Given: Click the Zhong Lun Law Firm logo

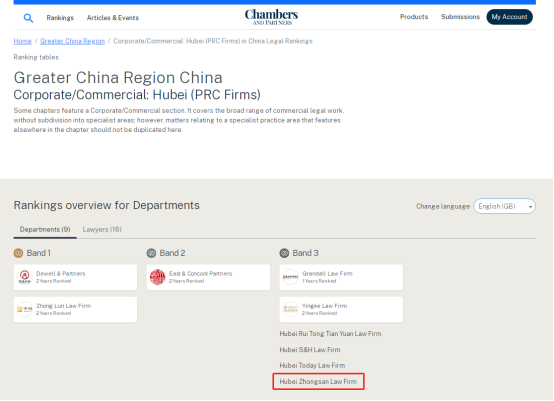Looking at the screenshot, I should click(x=25, y=309).
